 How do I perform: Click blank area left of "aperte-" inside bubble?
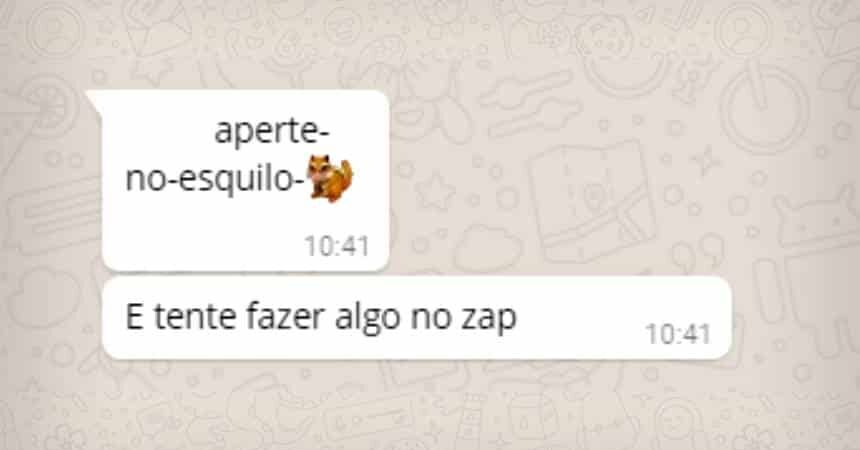pos(159,132)
